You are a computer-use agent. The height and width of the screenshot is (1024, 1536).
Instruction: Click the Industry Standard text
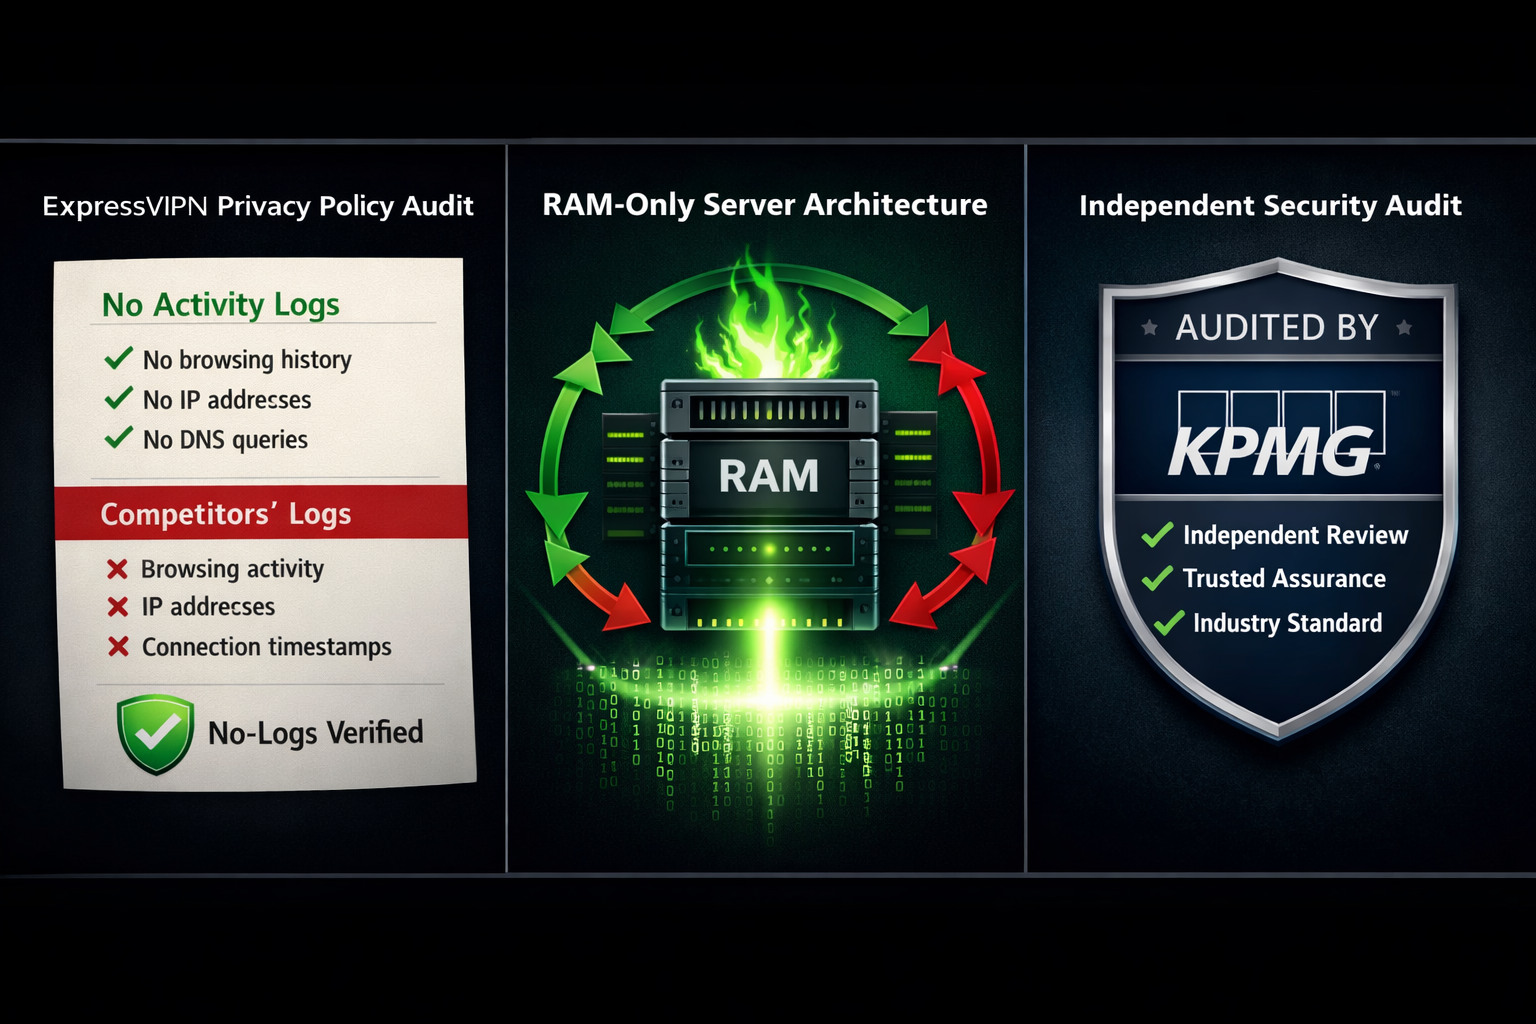pyautogui.click(x=1287, y=623)
